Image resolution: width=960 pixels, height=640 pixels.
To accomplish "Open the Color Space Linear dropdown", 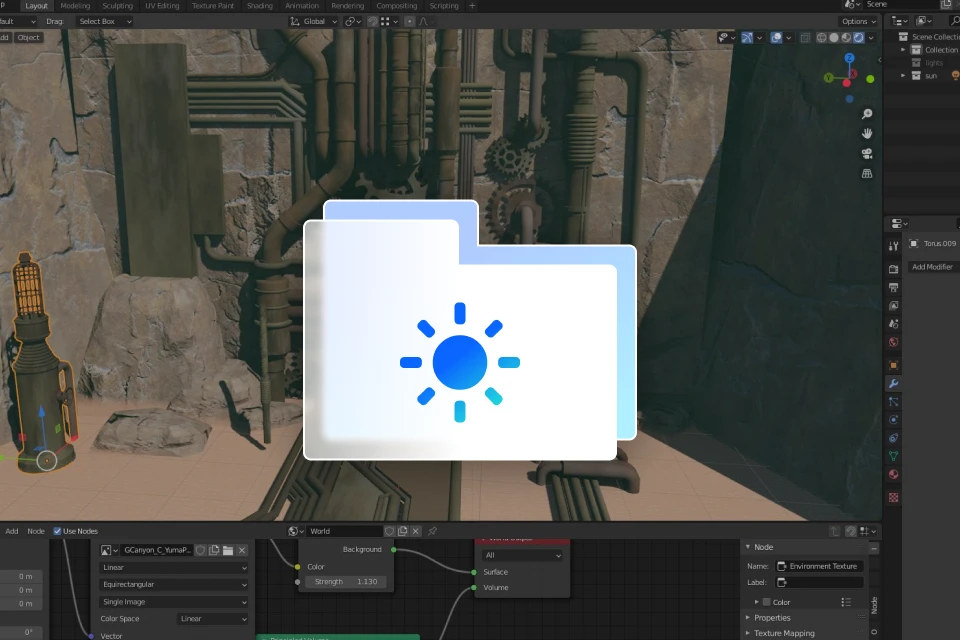I will pyautogui.click(x=213, y=619).
